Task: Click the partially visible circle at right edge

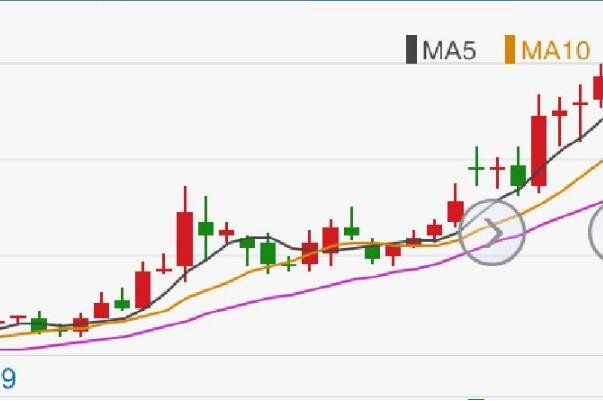Action: click(596, 232)
